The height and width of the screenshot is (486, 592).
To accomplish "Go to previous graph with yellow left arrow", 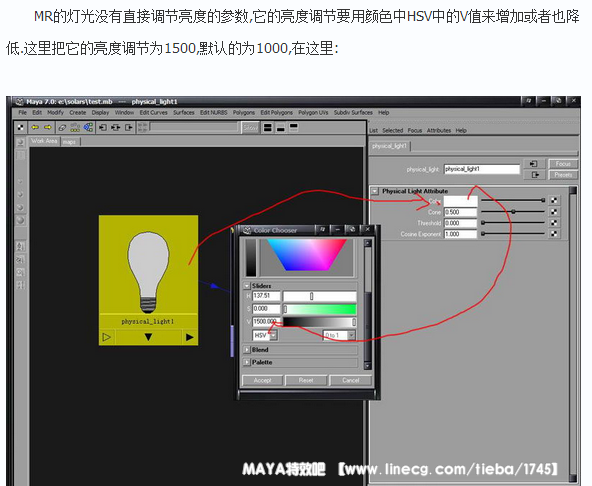I will 35,127.
